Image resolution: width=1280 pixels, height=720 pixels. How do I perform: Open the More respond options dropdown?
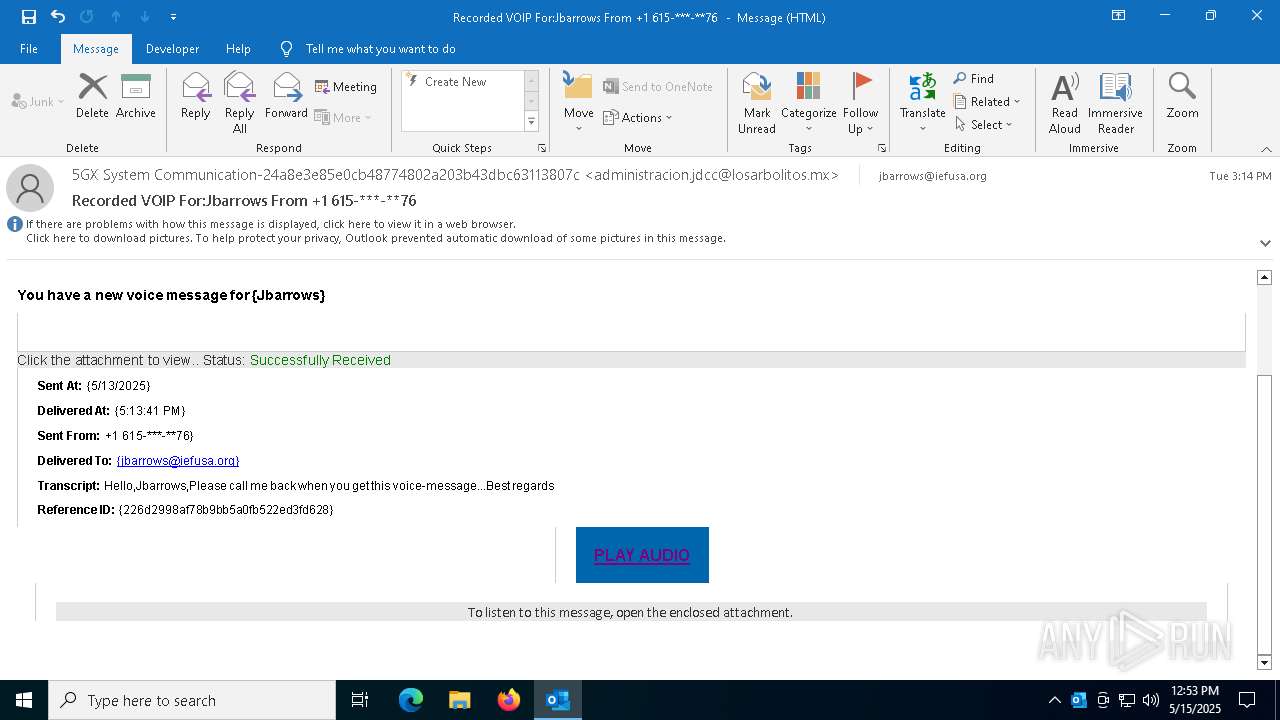(x=343, y=117)
